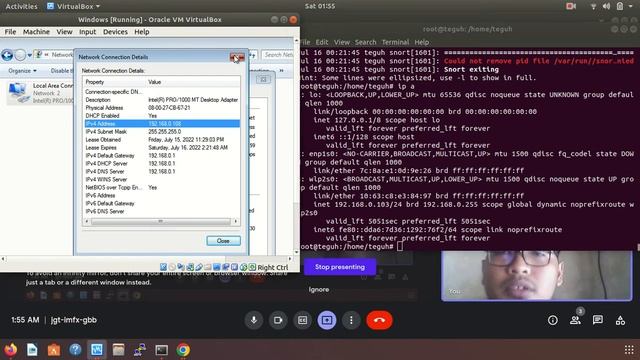
Task: Open Files manager icon in dock
Action: coord(118,350)
